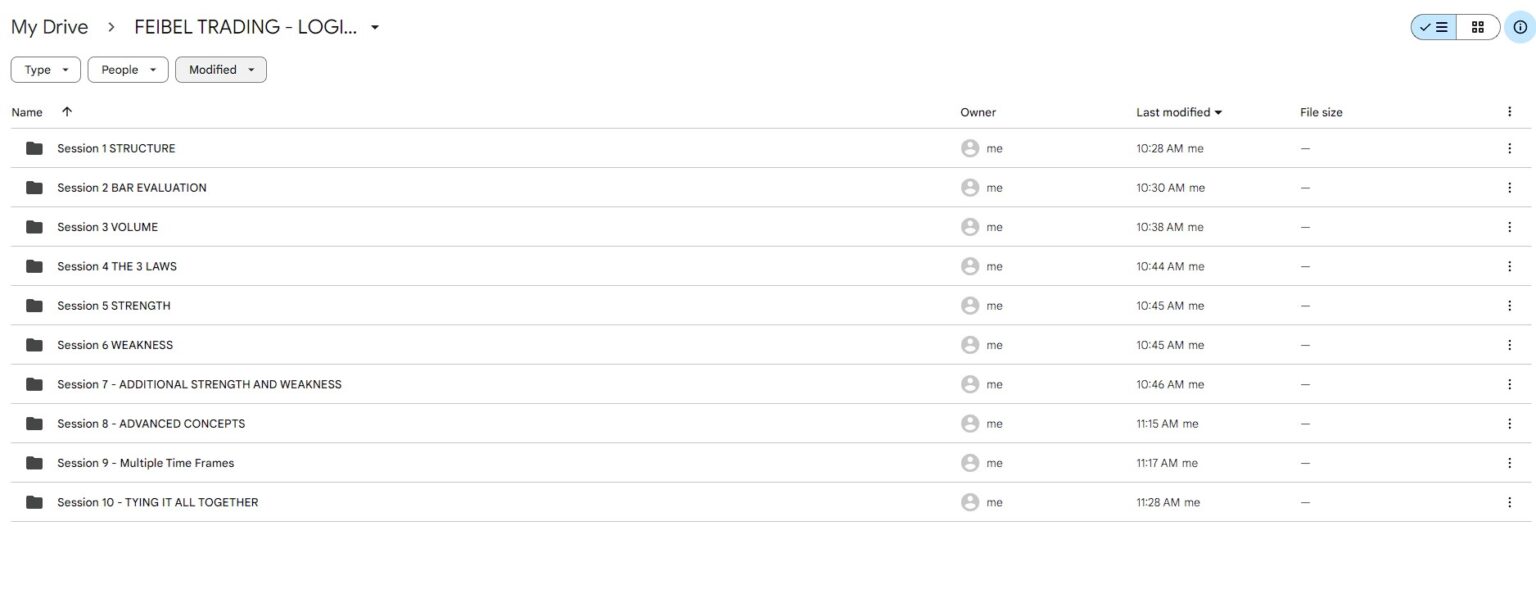Click owner avatar for Session 3 VOLUME
1536x594 pixels.
pyautogui.click(x=969, y=227)
